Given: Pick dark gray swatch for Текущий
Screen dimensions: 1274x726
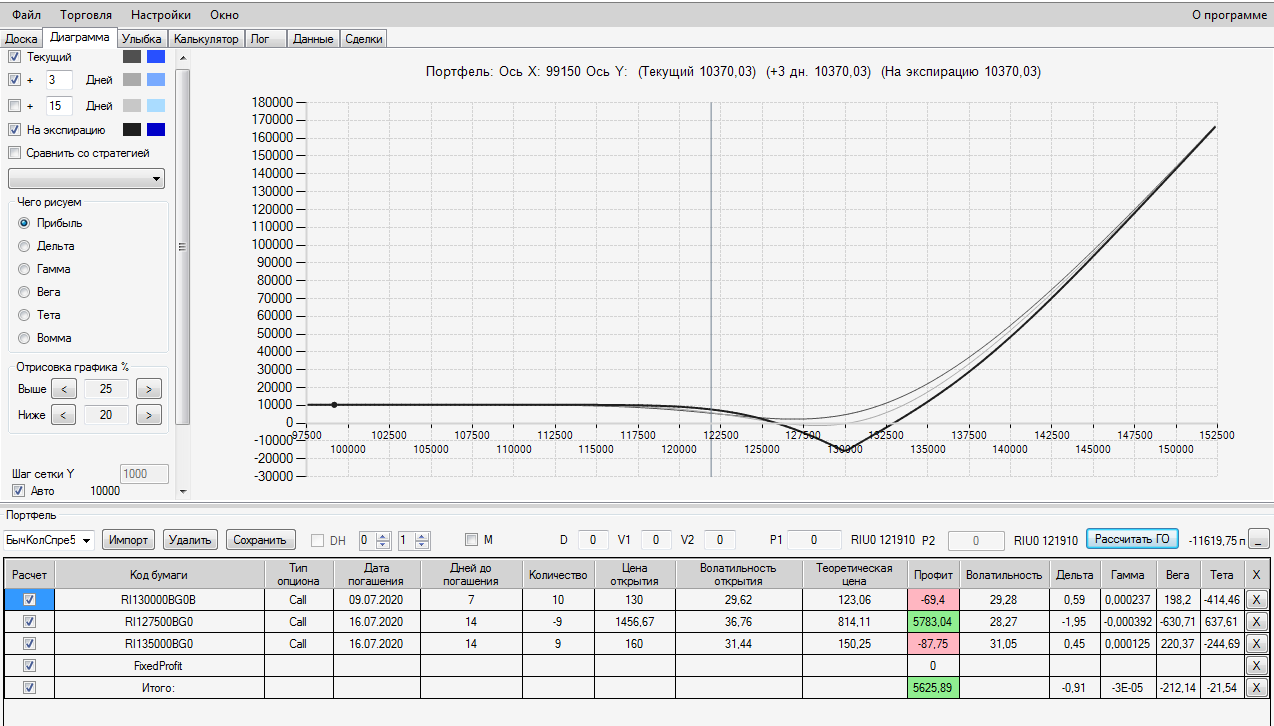Looking at the screenshot, I should click(x=132, y=57).
